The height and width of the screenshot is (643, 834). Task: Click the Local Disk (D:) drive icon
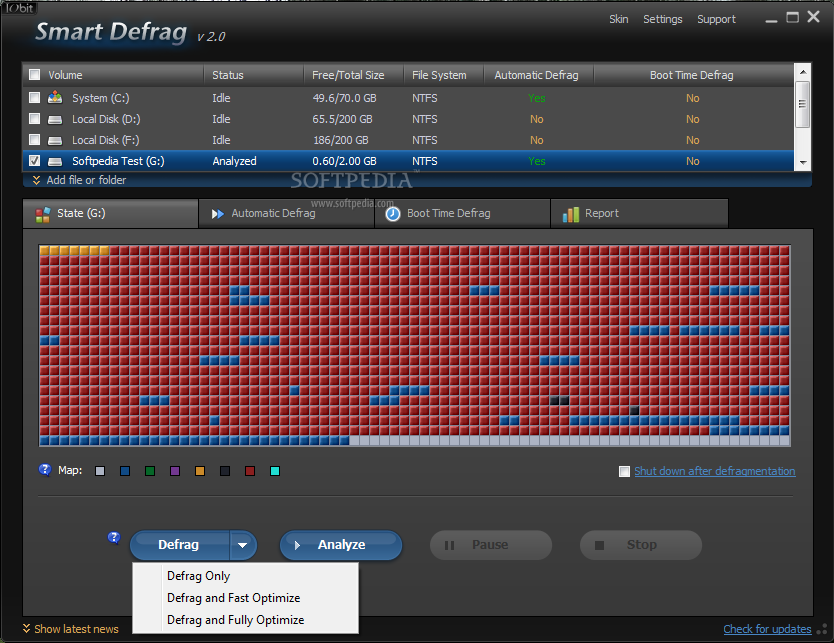(55, 120)
